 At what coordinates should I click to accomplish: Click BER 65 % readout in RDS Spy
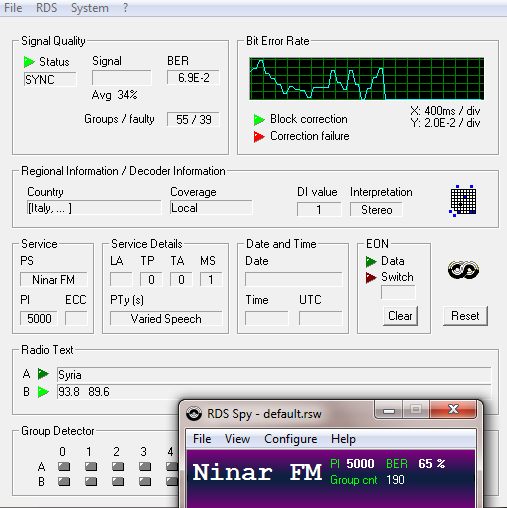415,464
